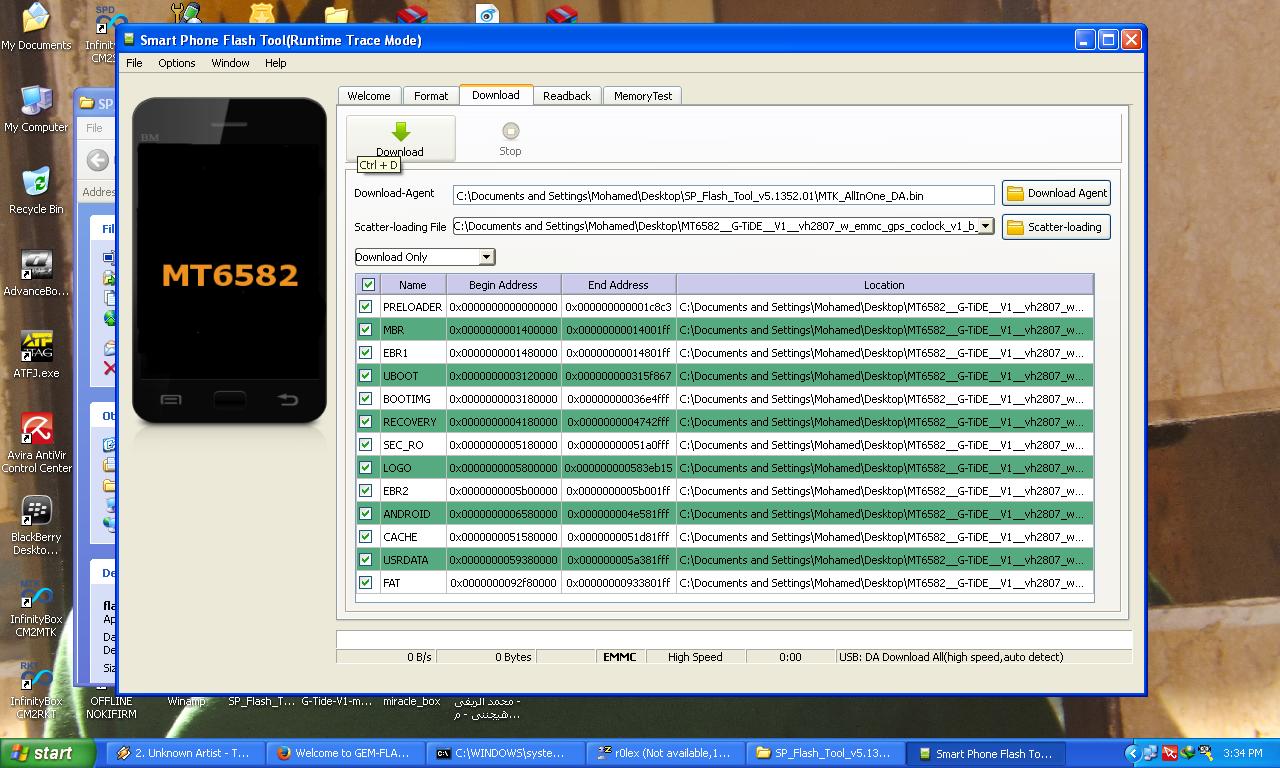Uncheck the USRDATA partition checkbox

pyautogui.click(x=366, y=560)
